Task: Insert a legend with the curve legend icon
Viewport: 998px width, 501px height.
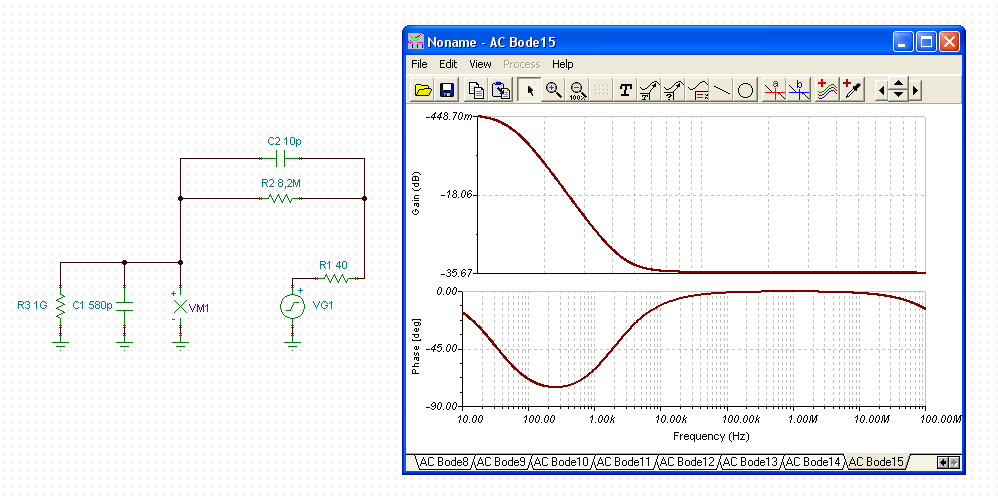Action: pyautogui.click(x=698, y=90)
